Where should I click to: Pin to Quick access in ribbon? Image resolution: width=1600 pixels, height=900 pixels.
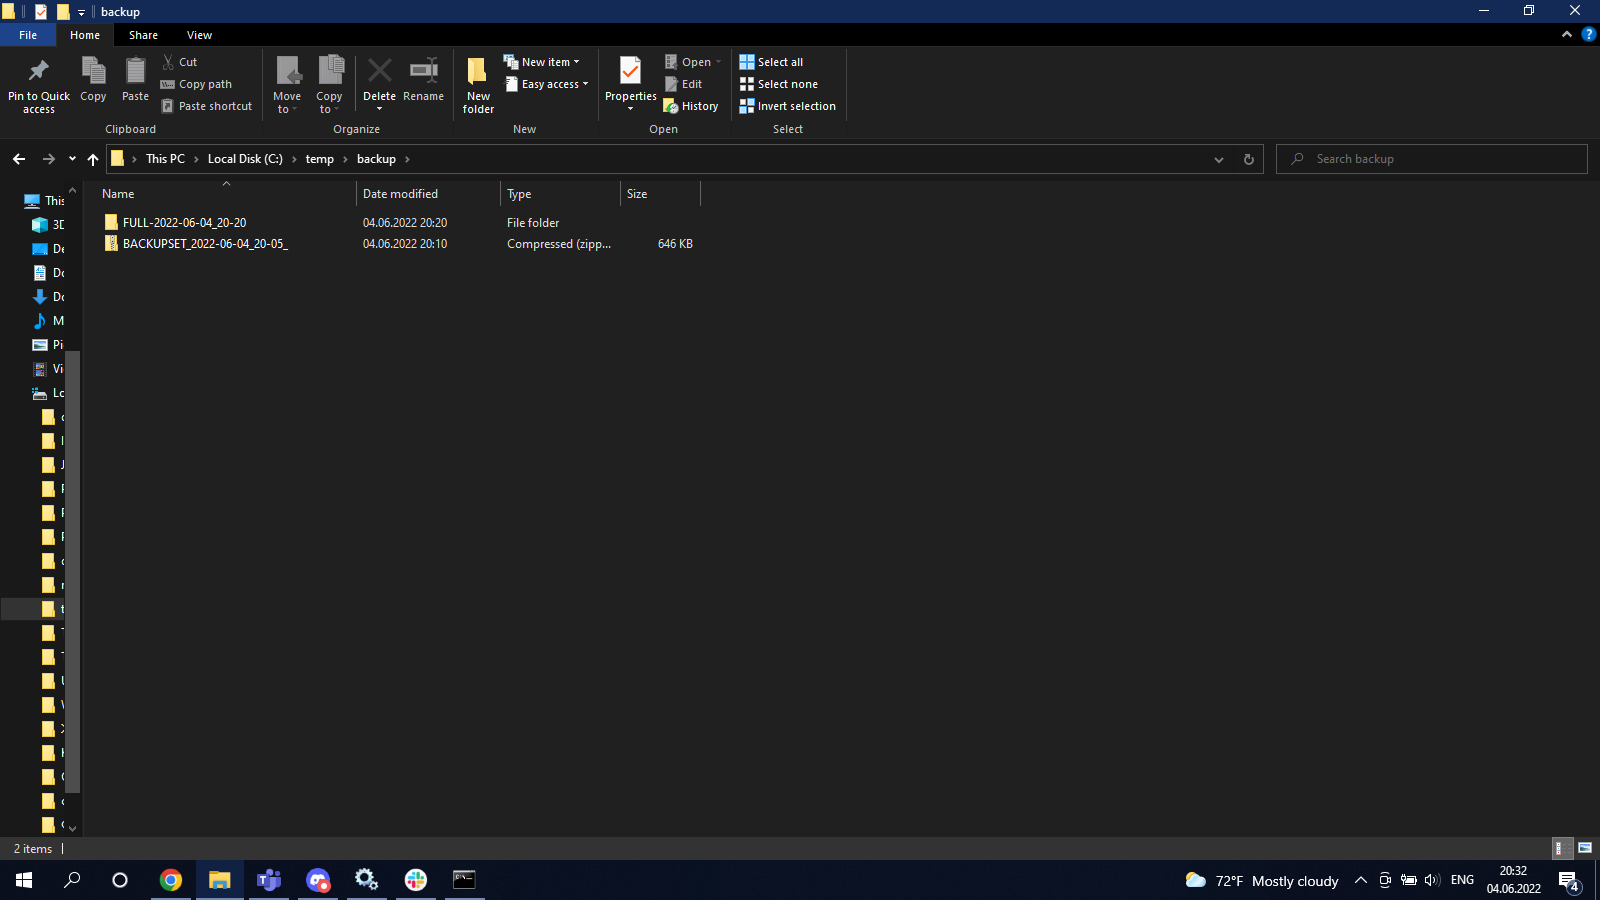pyautogui.click(x=39, y=85)
